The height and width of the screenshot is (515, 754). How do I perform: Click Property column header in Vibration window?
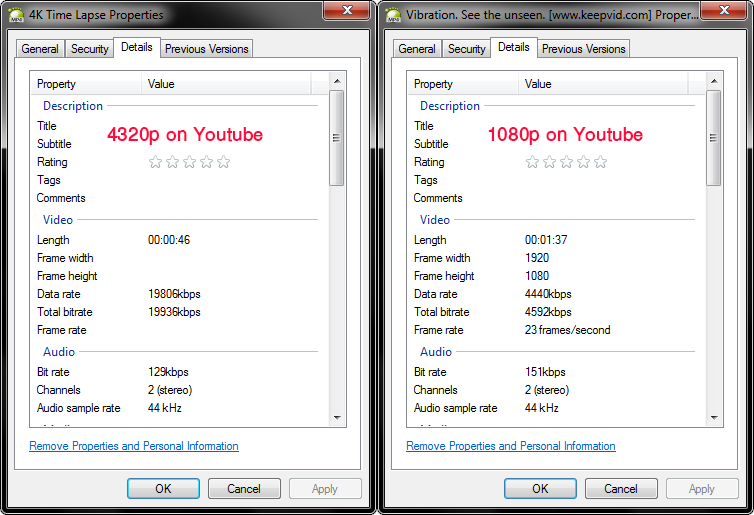463,84
